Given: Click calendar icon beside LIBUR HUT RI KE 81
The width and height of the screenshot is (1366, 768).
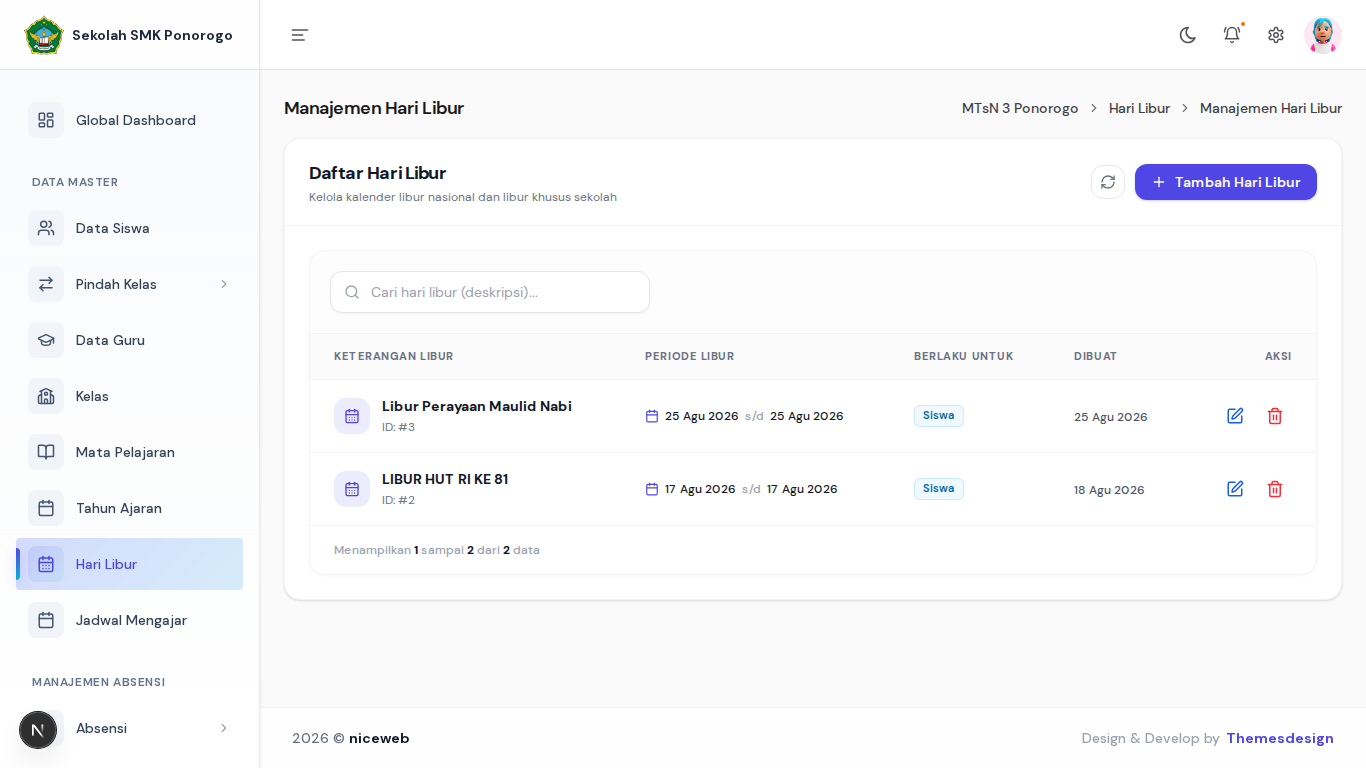Looking at the screenshot, I should [x=352, y=489].
